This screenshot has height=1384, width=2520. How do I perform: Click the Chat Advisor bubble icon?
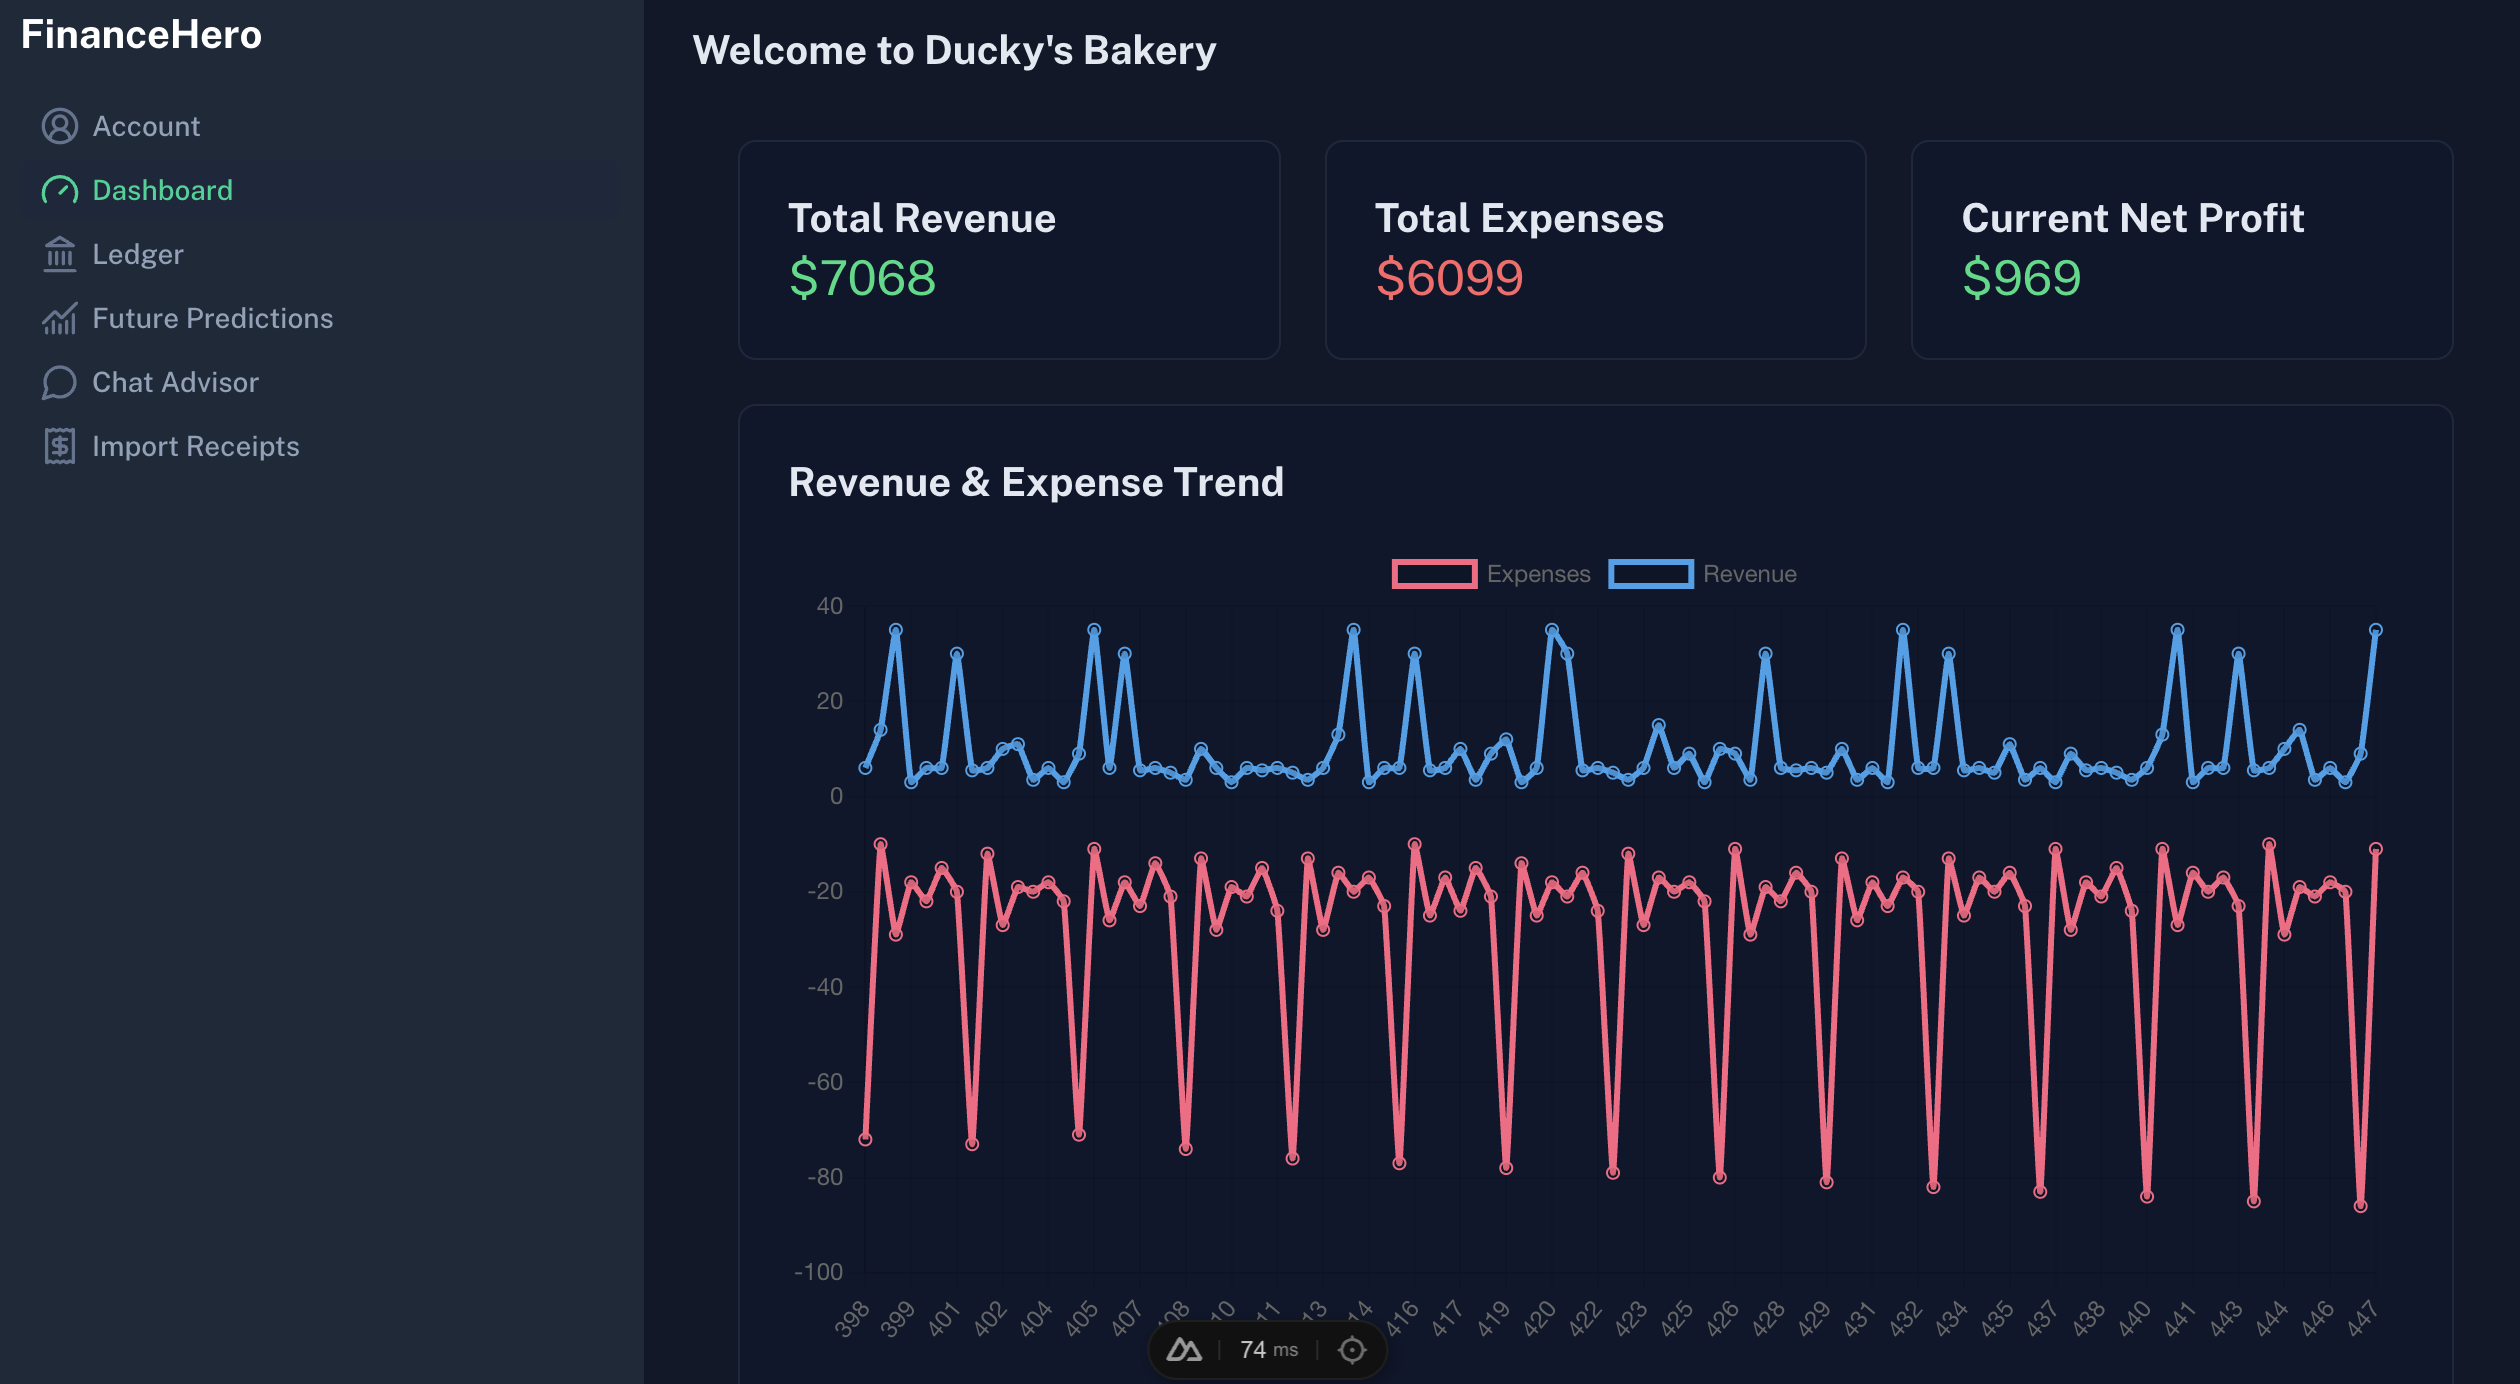pyautogui.click(x=59, y=382)
